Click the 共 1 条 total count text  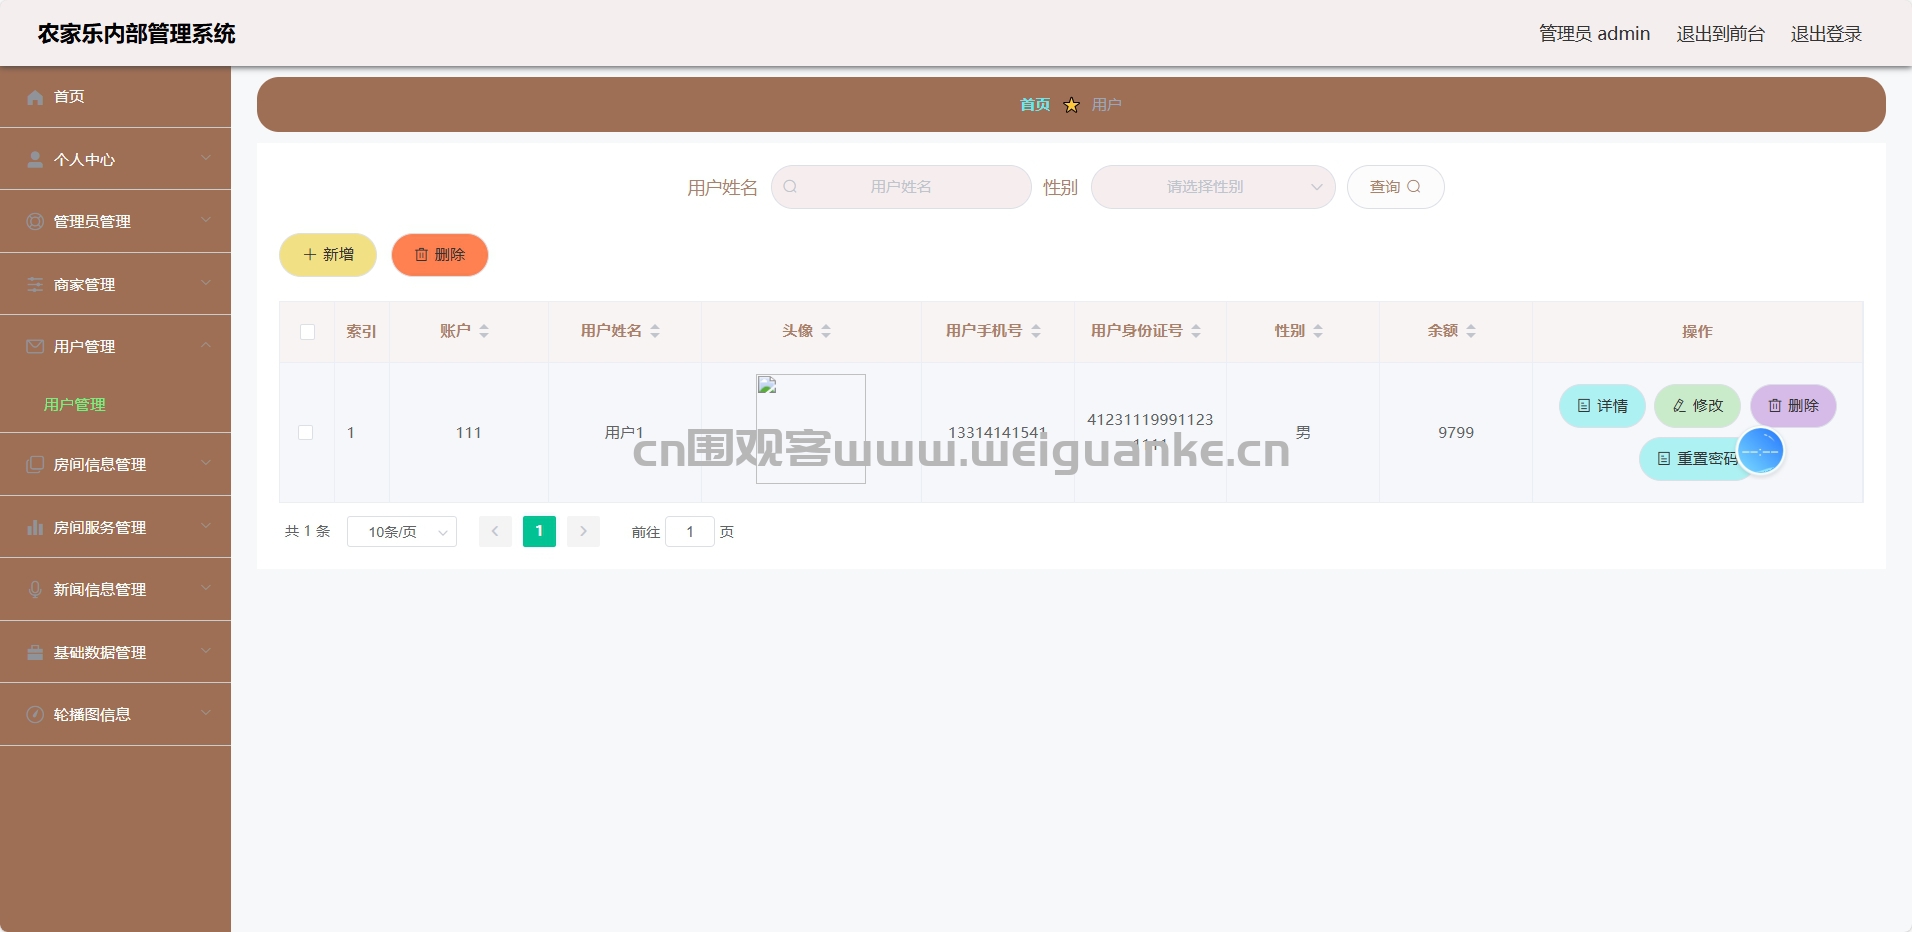307,531
